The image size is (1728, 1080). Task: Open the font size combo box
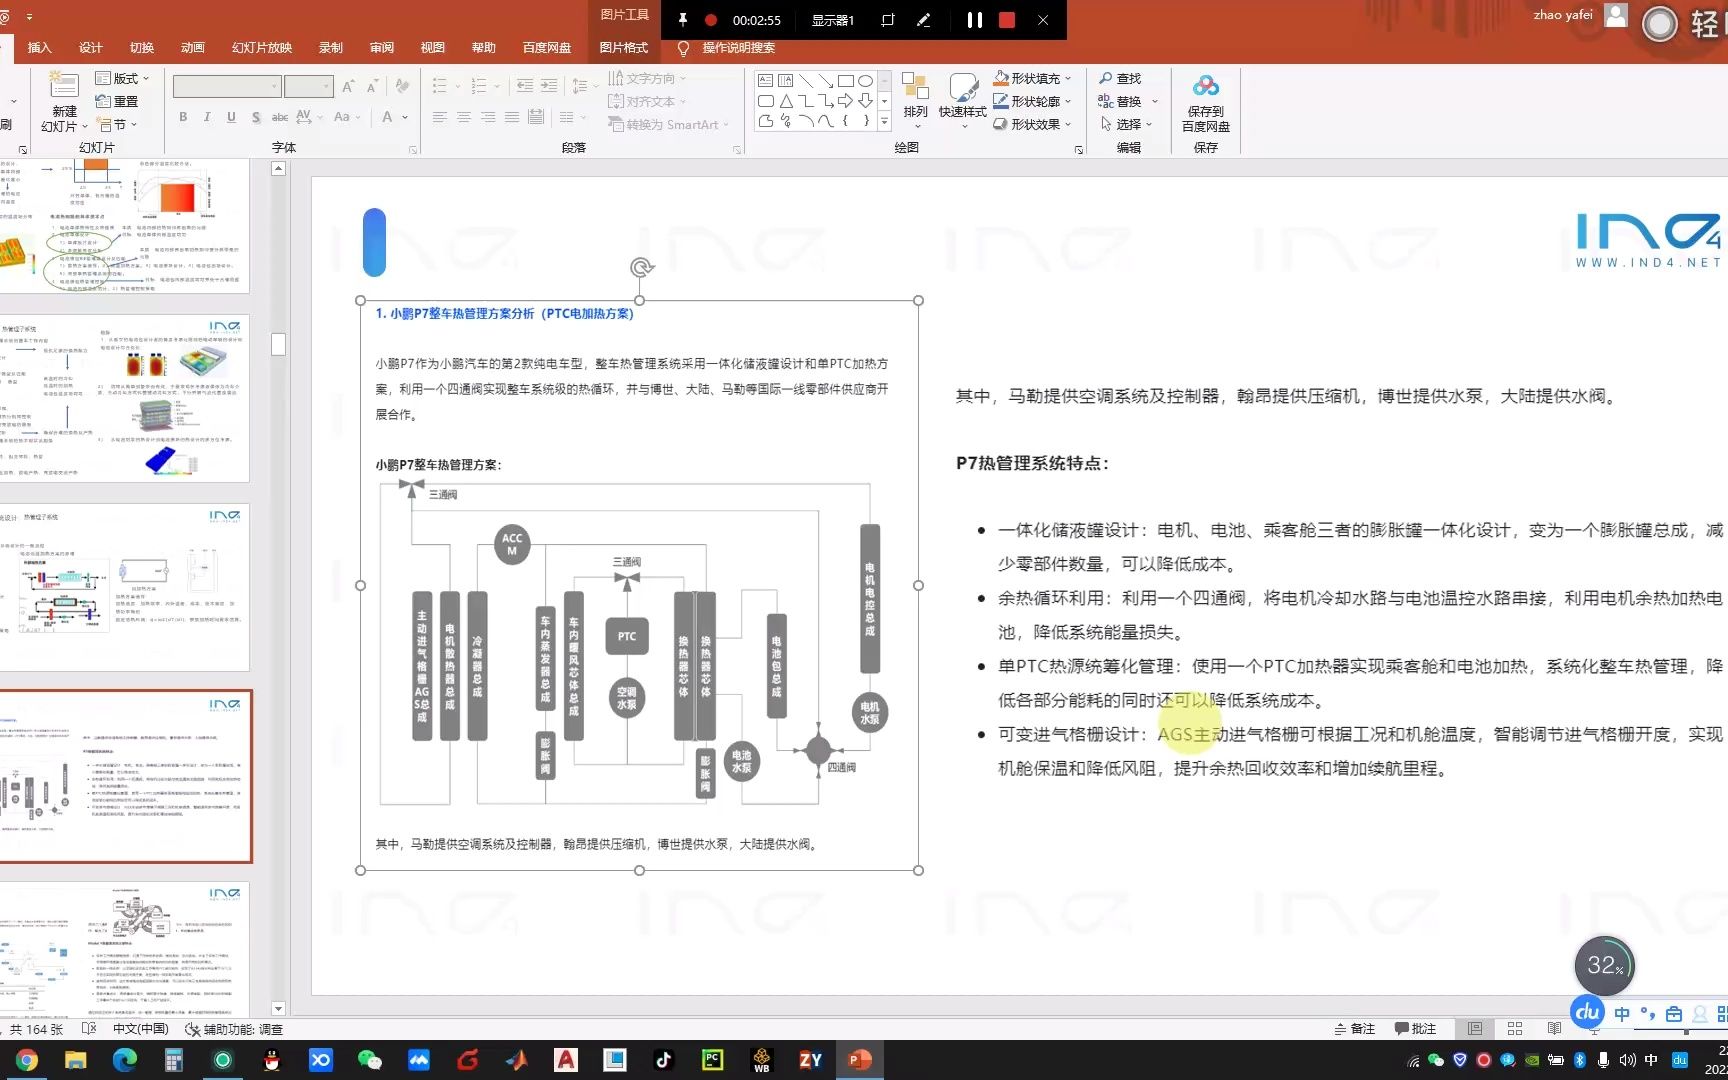pos(308,87)
